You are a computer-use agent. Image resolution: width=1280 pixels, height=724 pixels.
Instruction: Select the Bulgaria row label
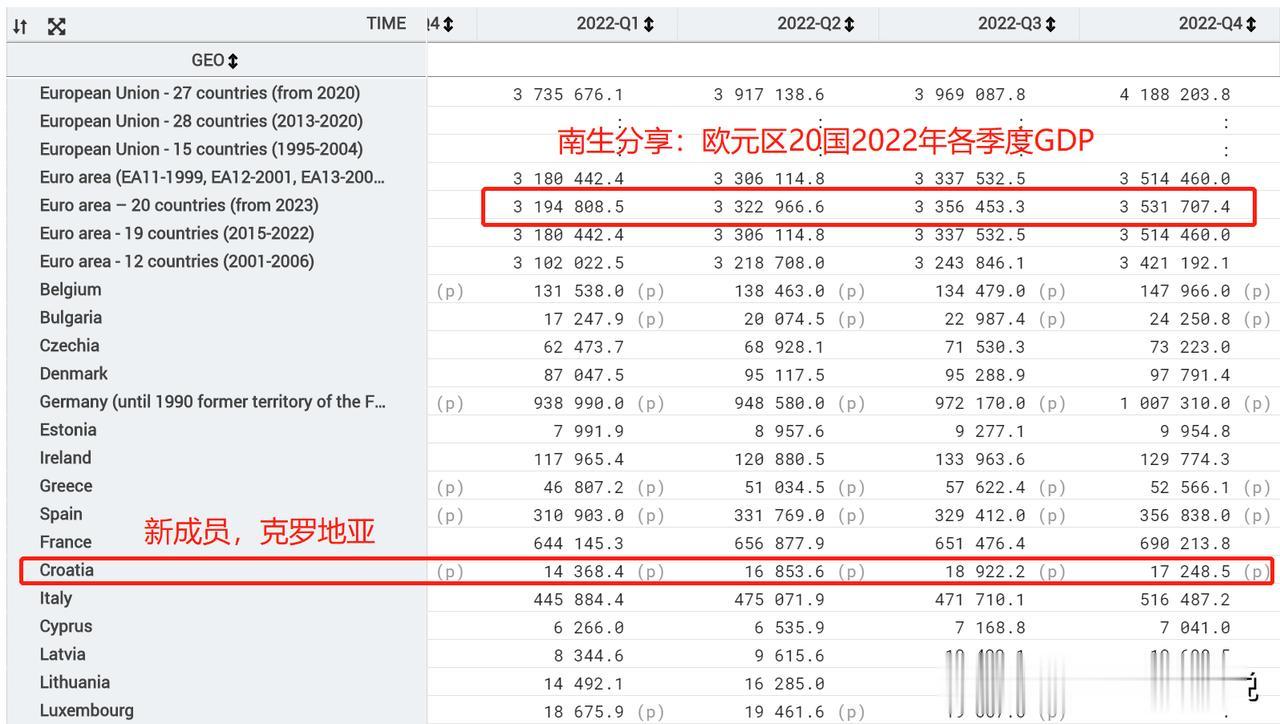tap(71, 317)
